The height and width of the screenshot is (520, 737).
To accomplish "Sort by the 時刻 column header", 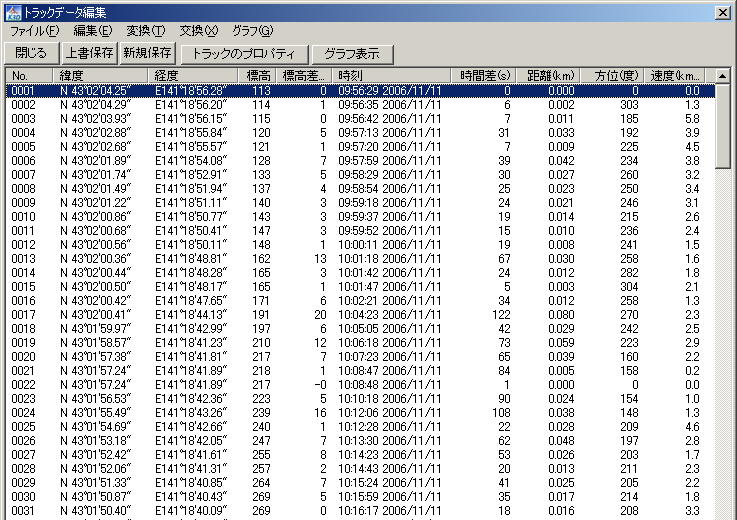I will click(393, 75).
